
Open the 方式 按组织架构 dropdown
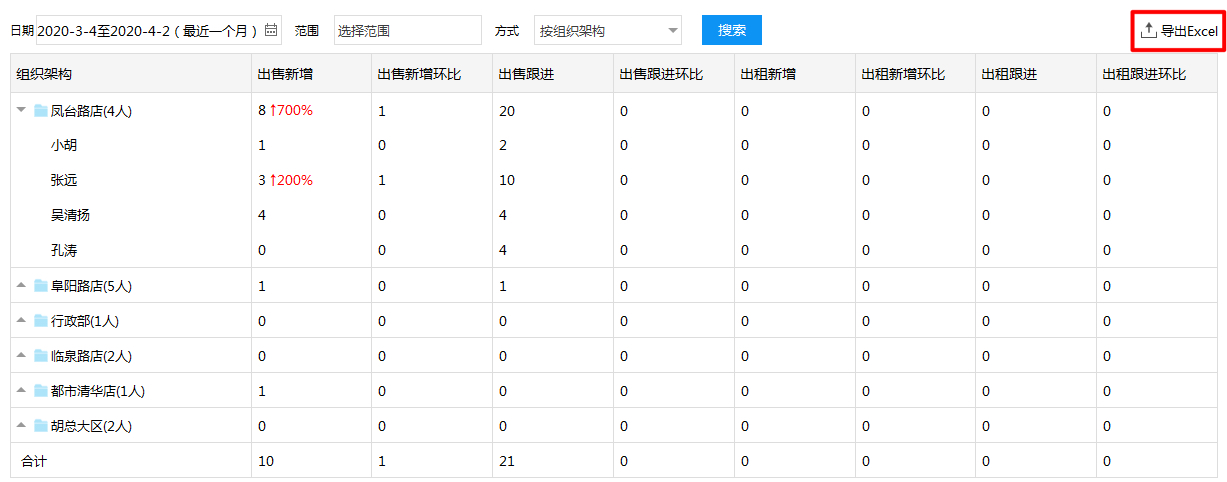point(608,31)
